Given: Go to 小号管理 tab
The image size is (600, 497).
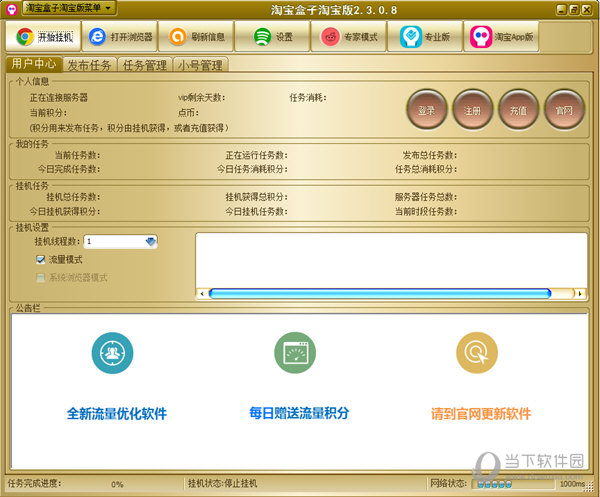Looking at the screenshot, I should pyautogui.click(x=201, y=65).
